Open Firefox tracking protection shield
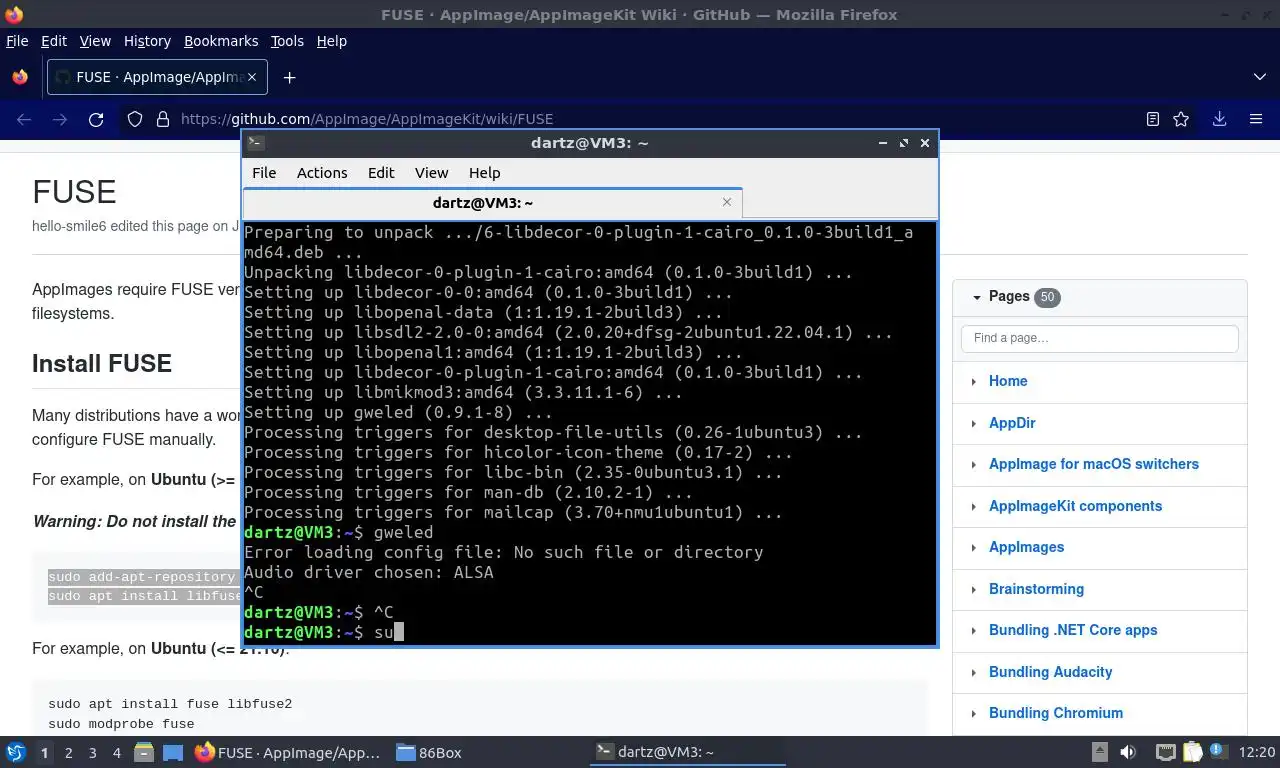 click(x=135, y=119)
